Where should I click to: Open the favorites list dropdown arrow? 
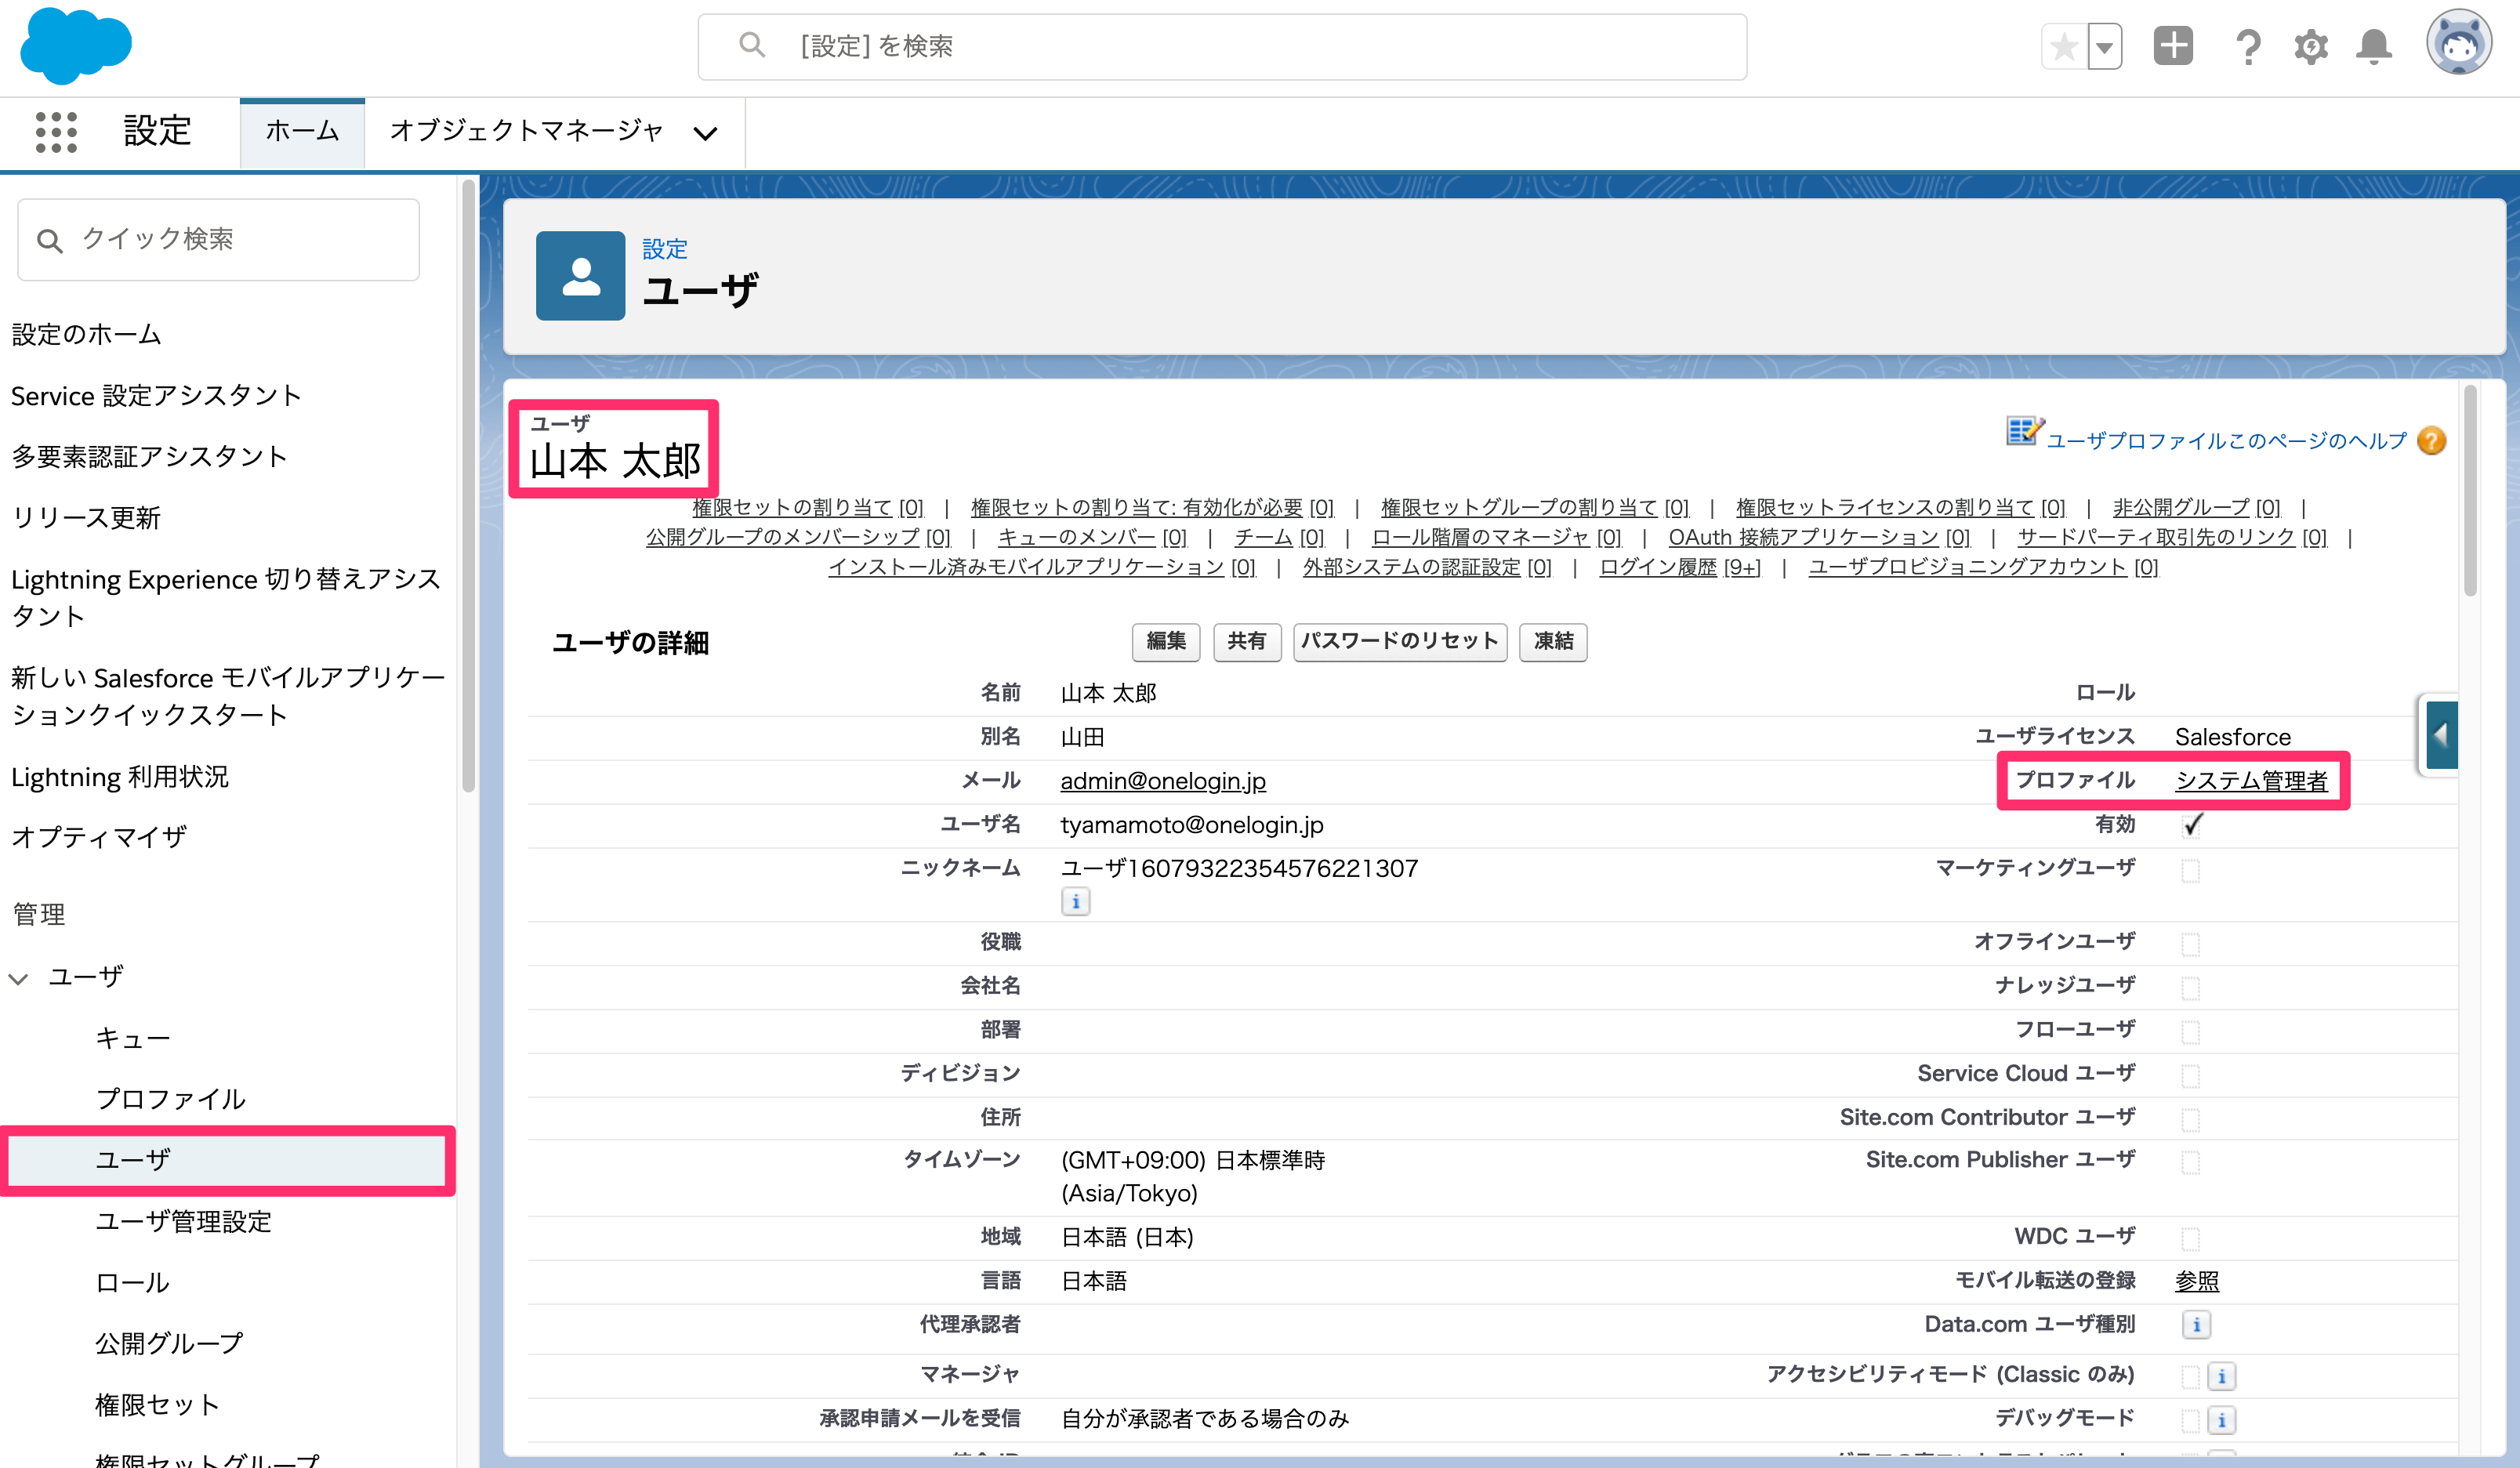click(x=2105, y=46)
